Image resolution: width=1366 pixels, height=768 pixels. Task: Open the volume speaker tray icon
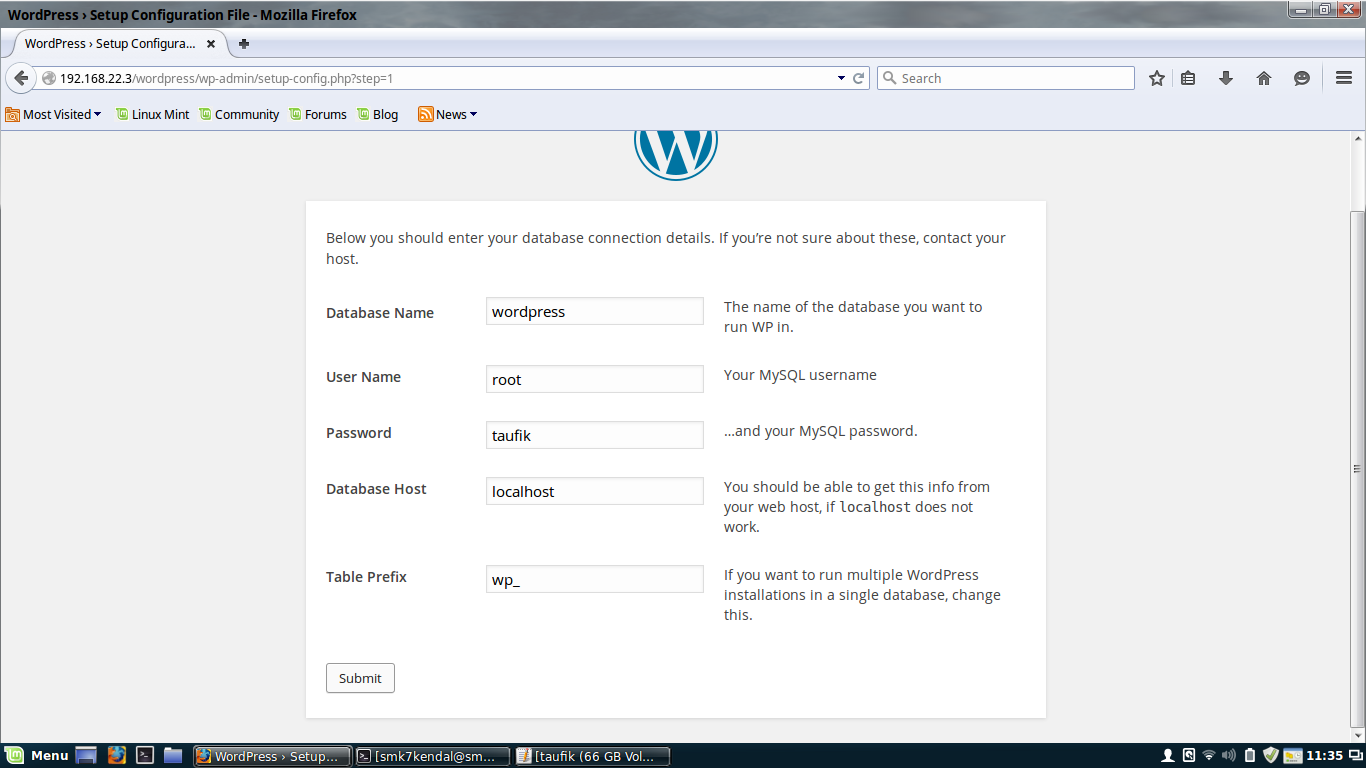(x=1229, y=755)
